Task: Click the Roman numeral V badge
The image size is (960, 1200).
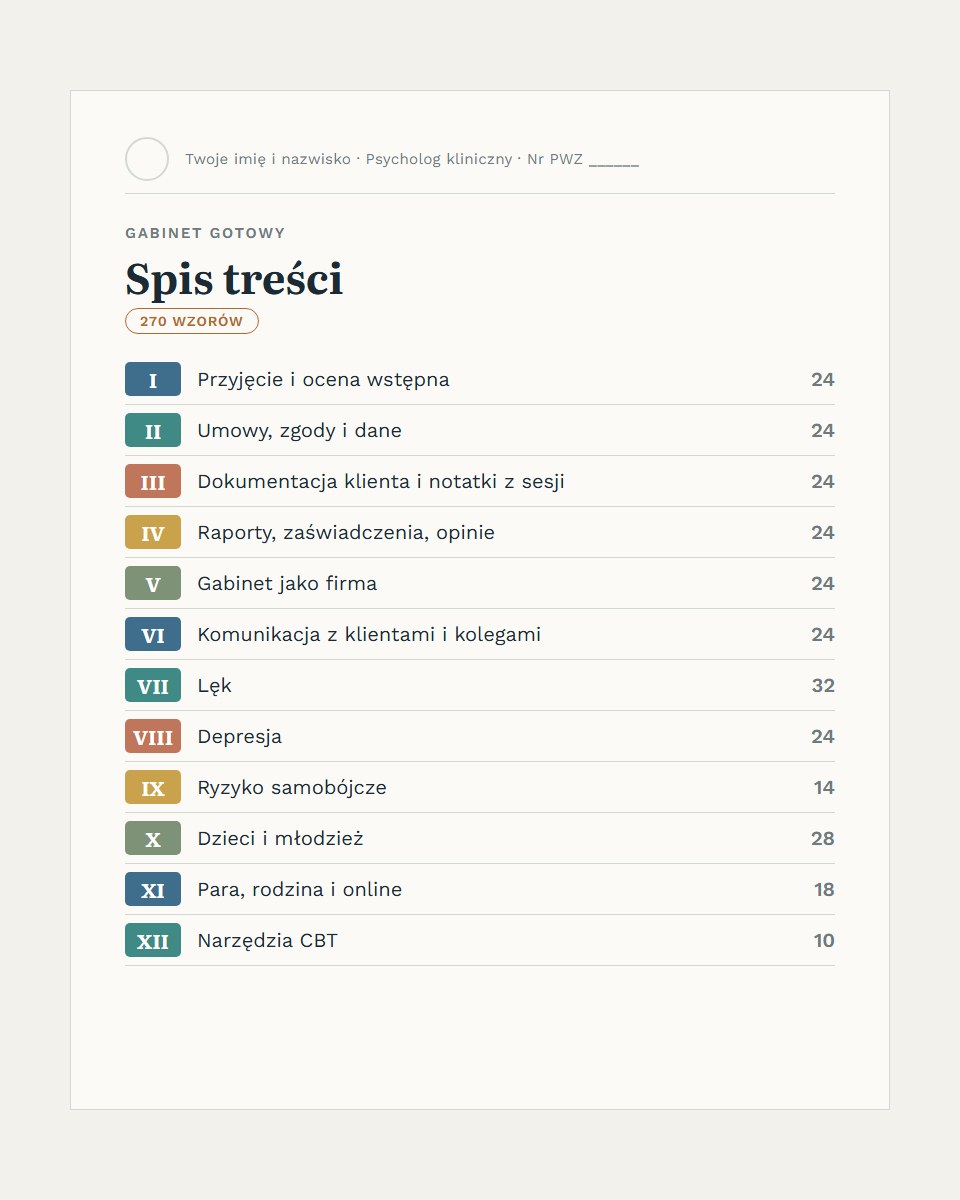Action: click(x=153, y=583)
